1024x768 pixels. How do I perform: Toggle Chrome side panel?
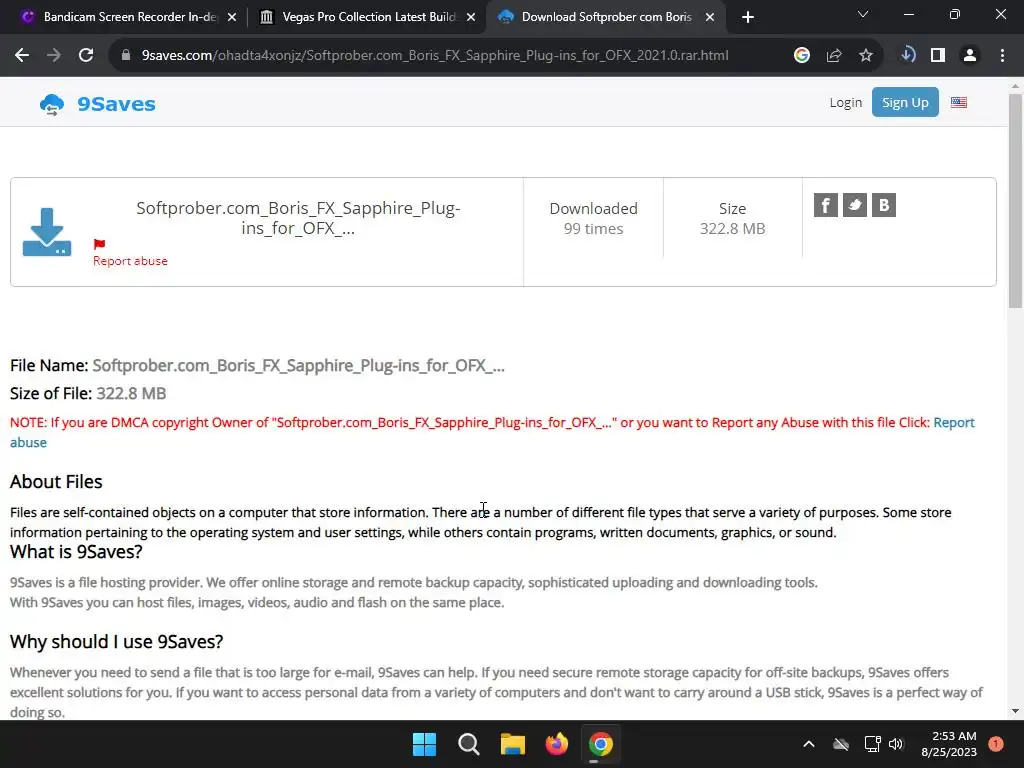(x=938, y=56)
